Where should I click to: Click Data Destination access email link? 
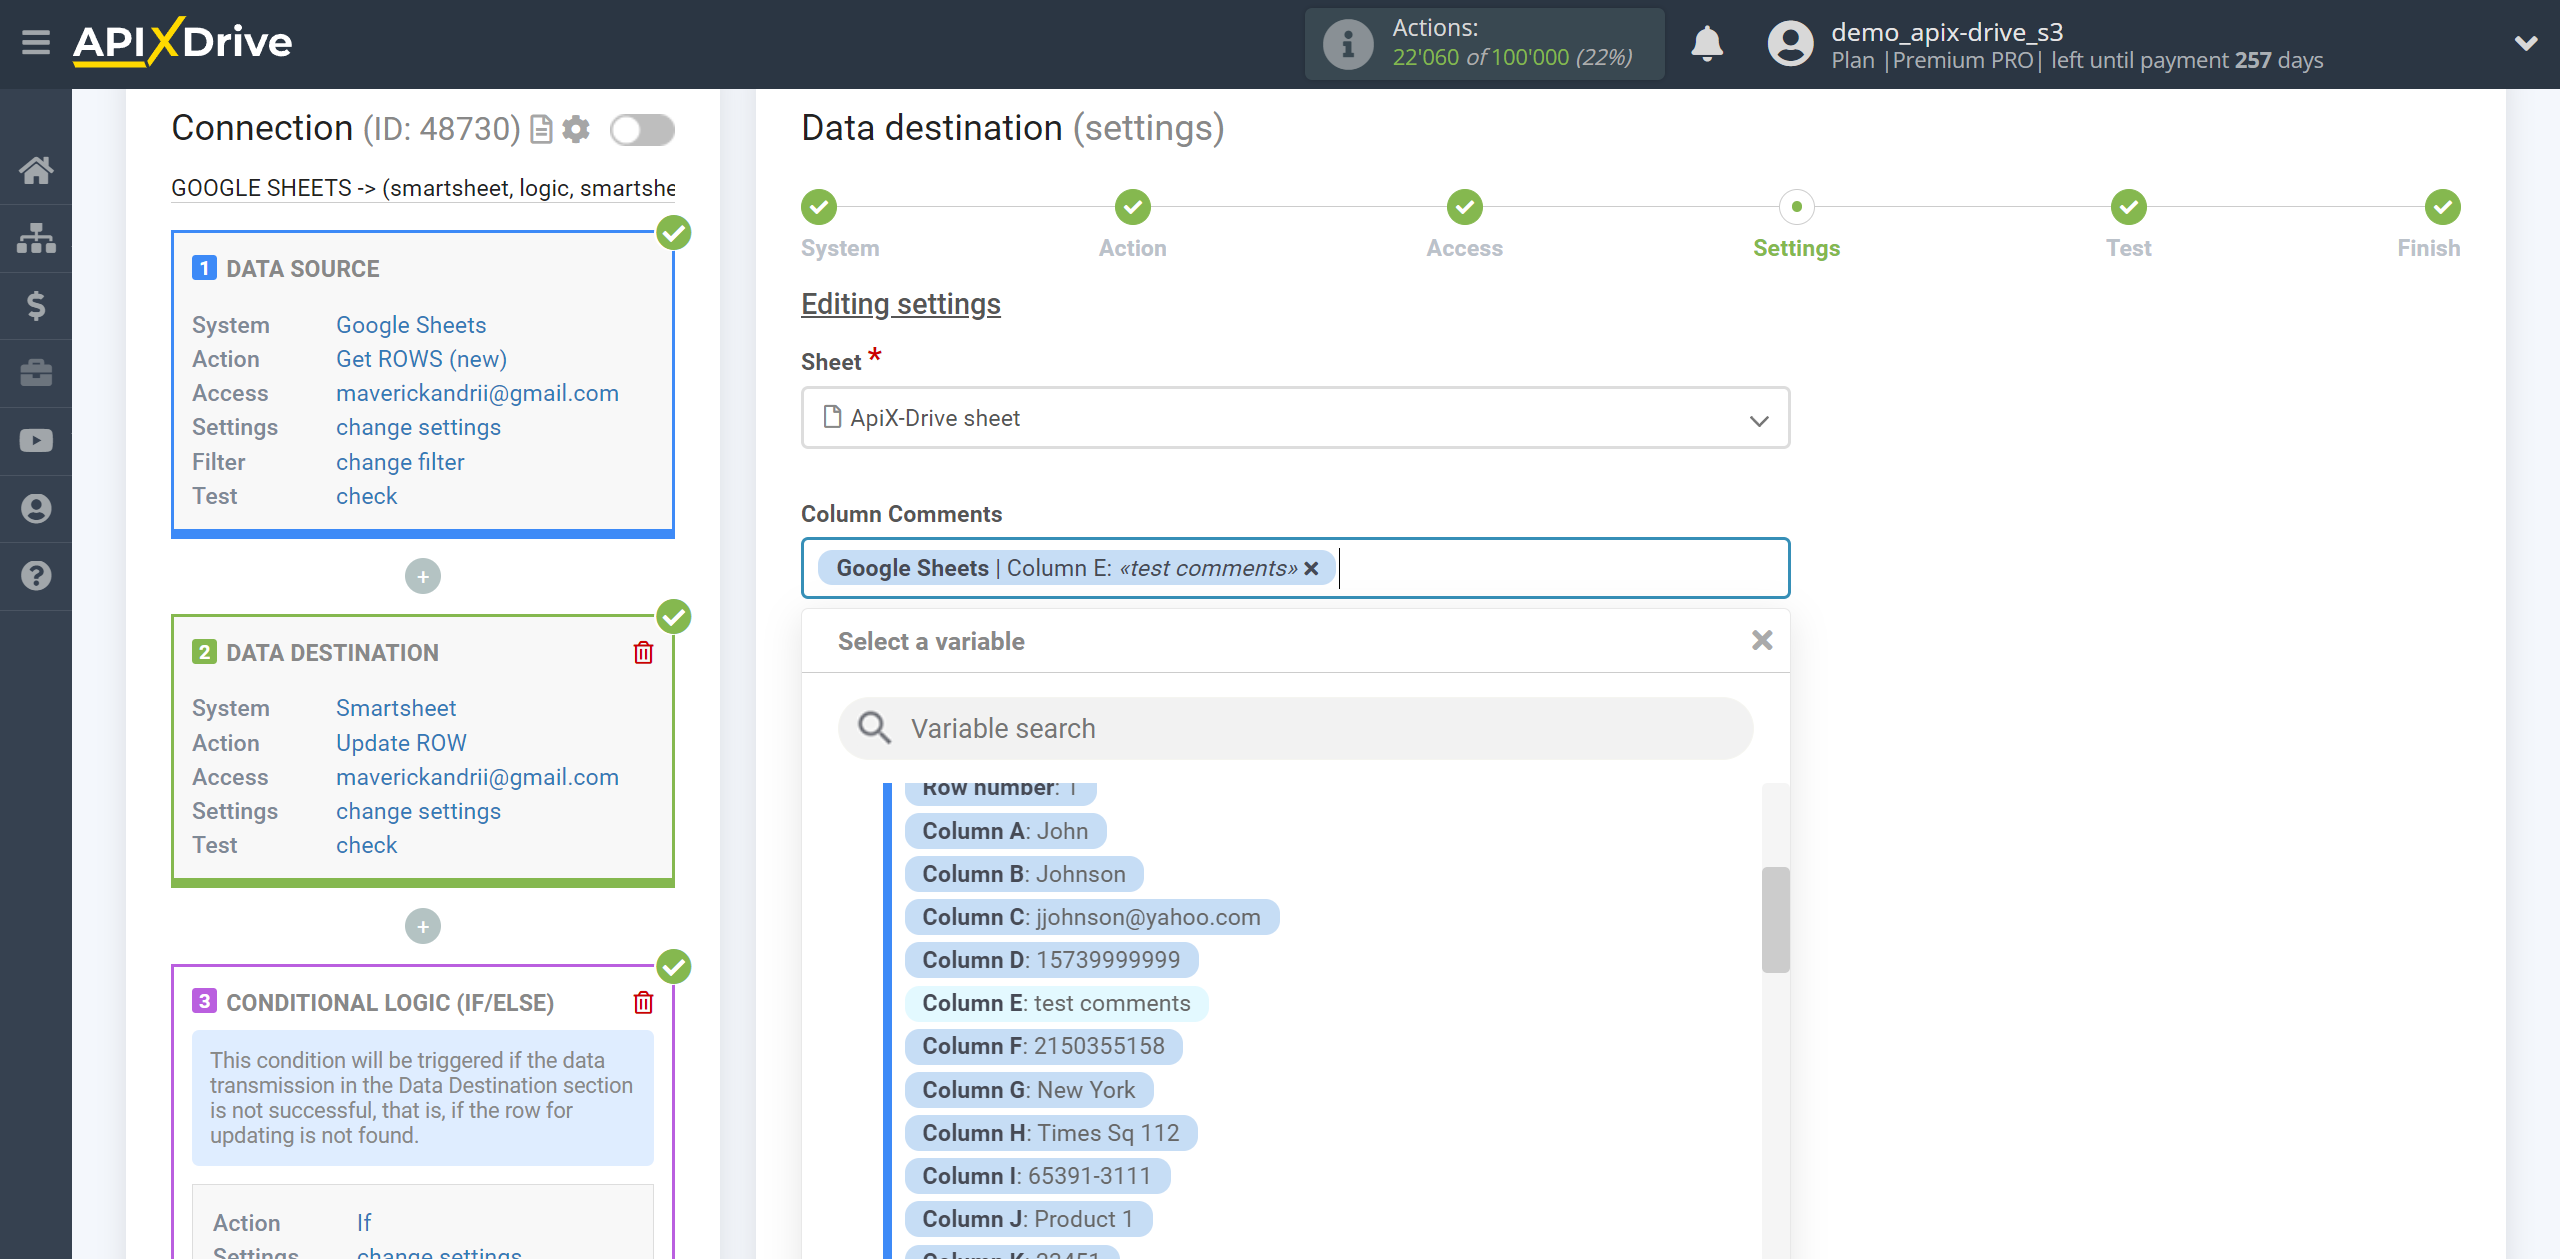(477, 777)
